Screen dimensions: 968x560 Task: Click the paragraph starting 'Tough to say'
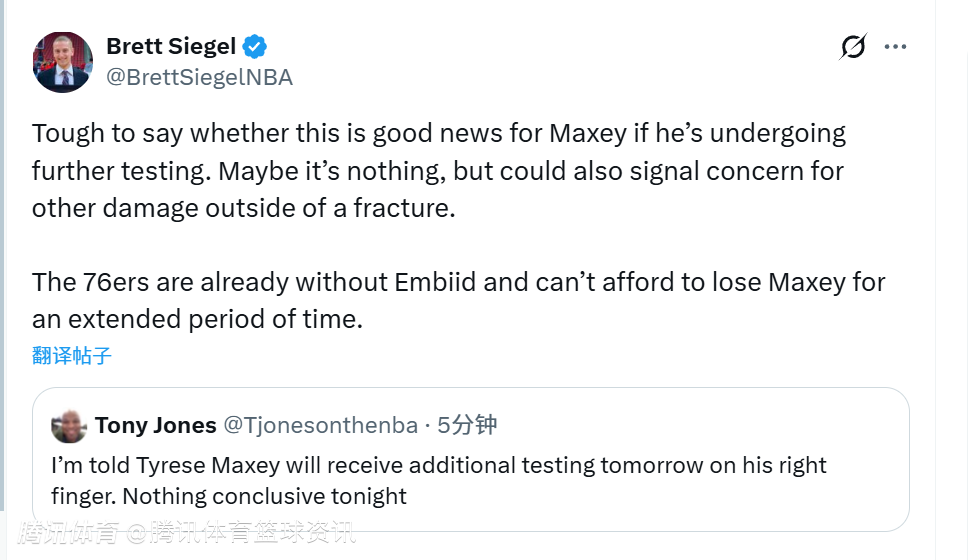pos(438,170)
